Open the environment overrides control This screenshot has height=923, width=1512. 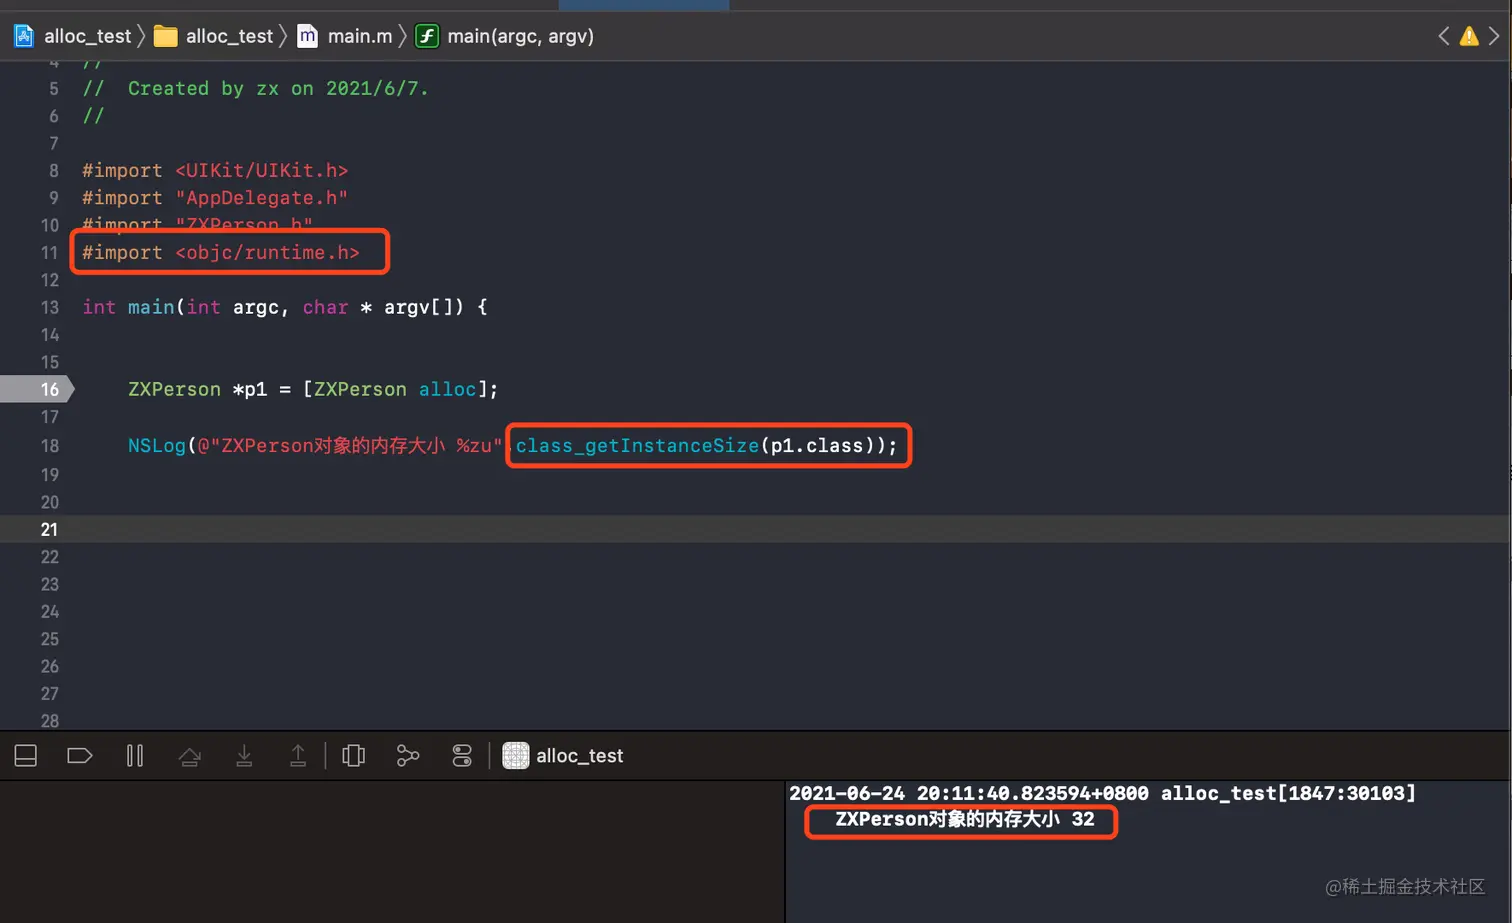point(462,756)
